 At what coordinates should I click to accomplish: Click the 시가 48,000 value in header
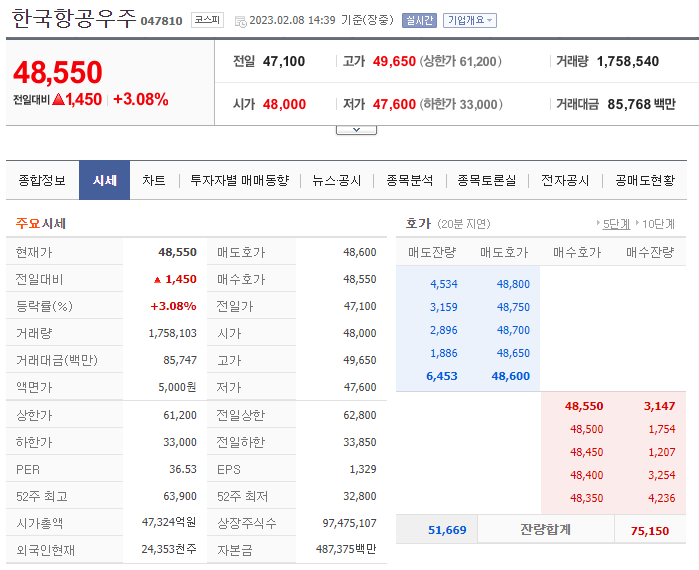(x=284, y=104)
